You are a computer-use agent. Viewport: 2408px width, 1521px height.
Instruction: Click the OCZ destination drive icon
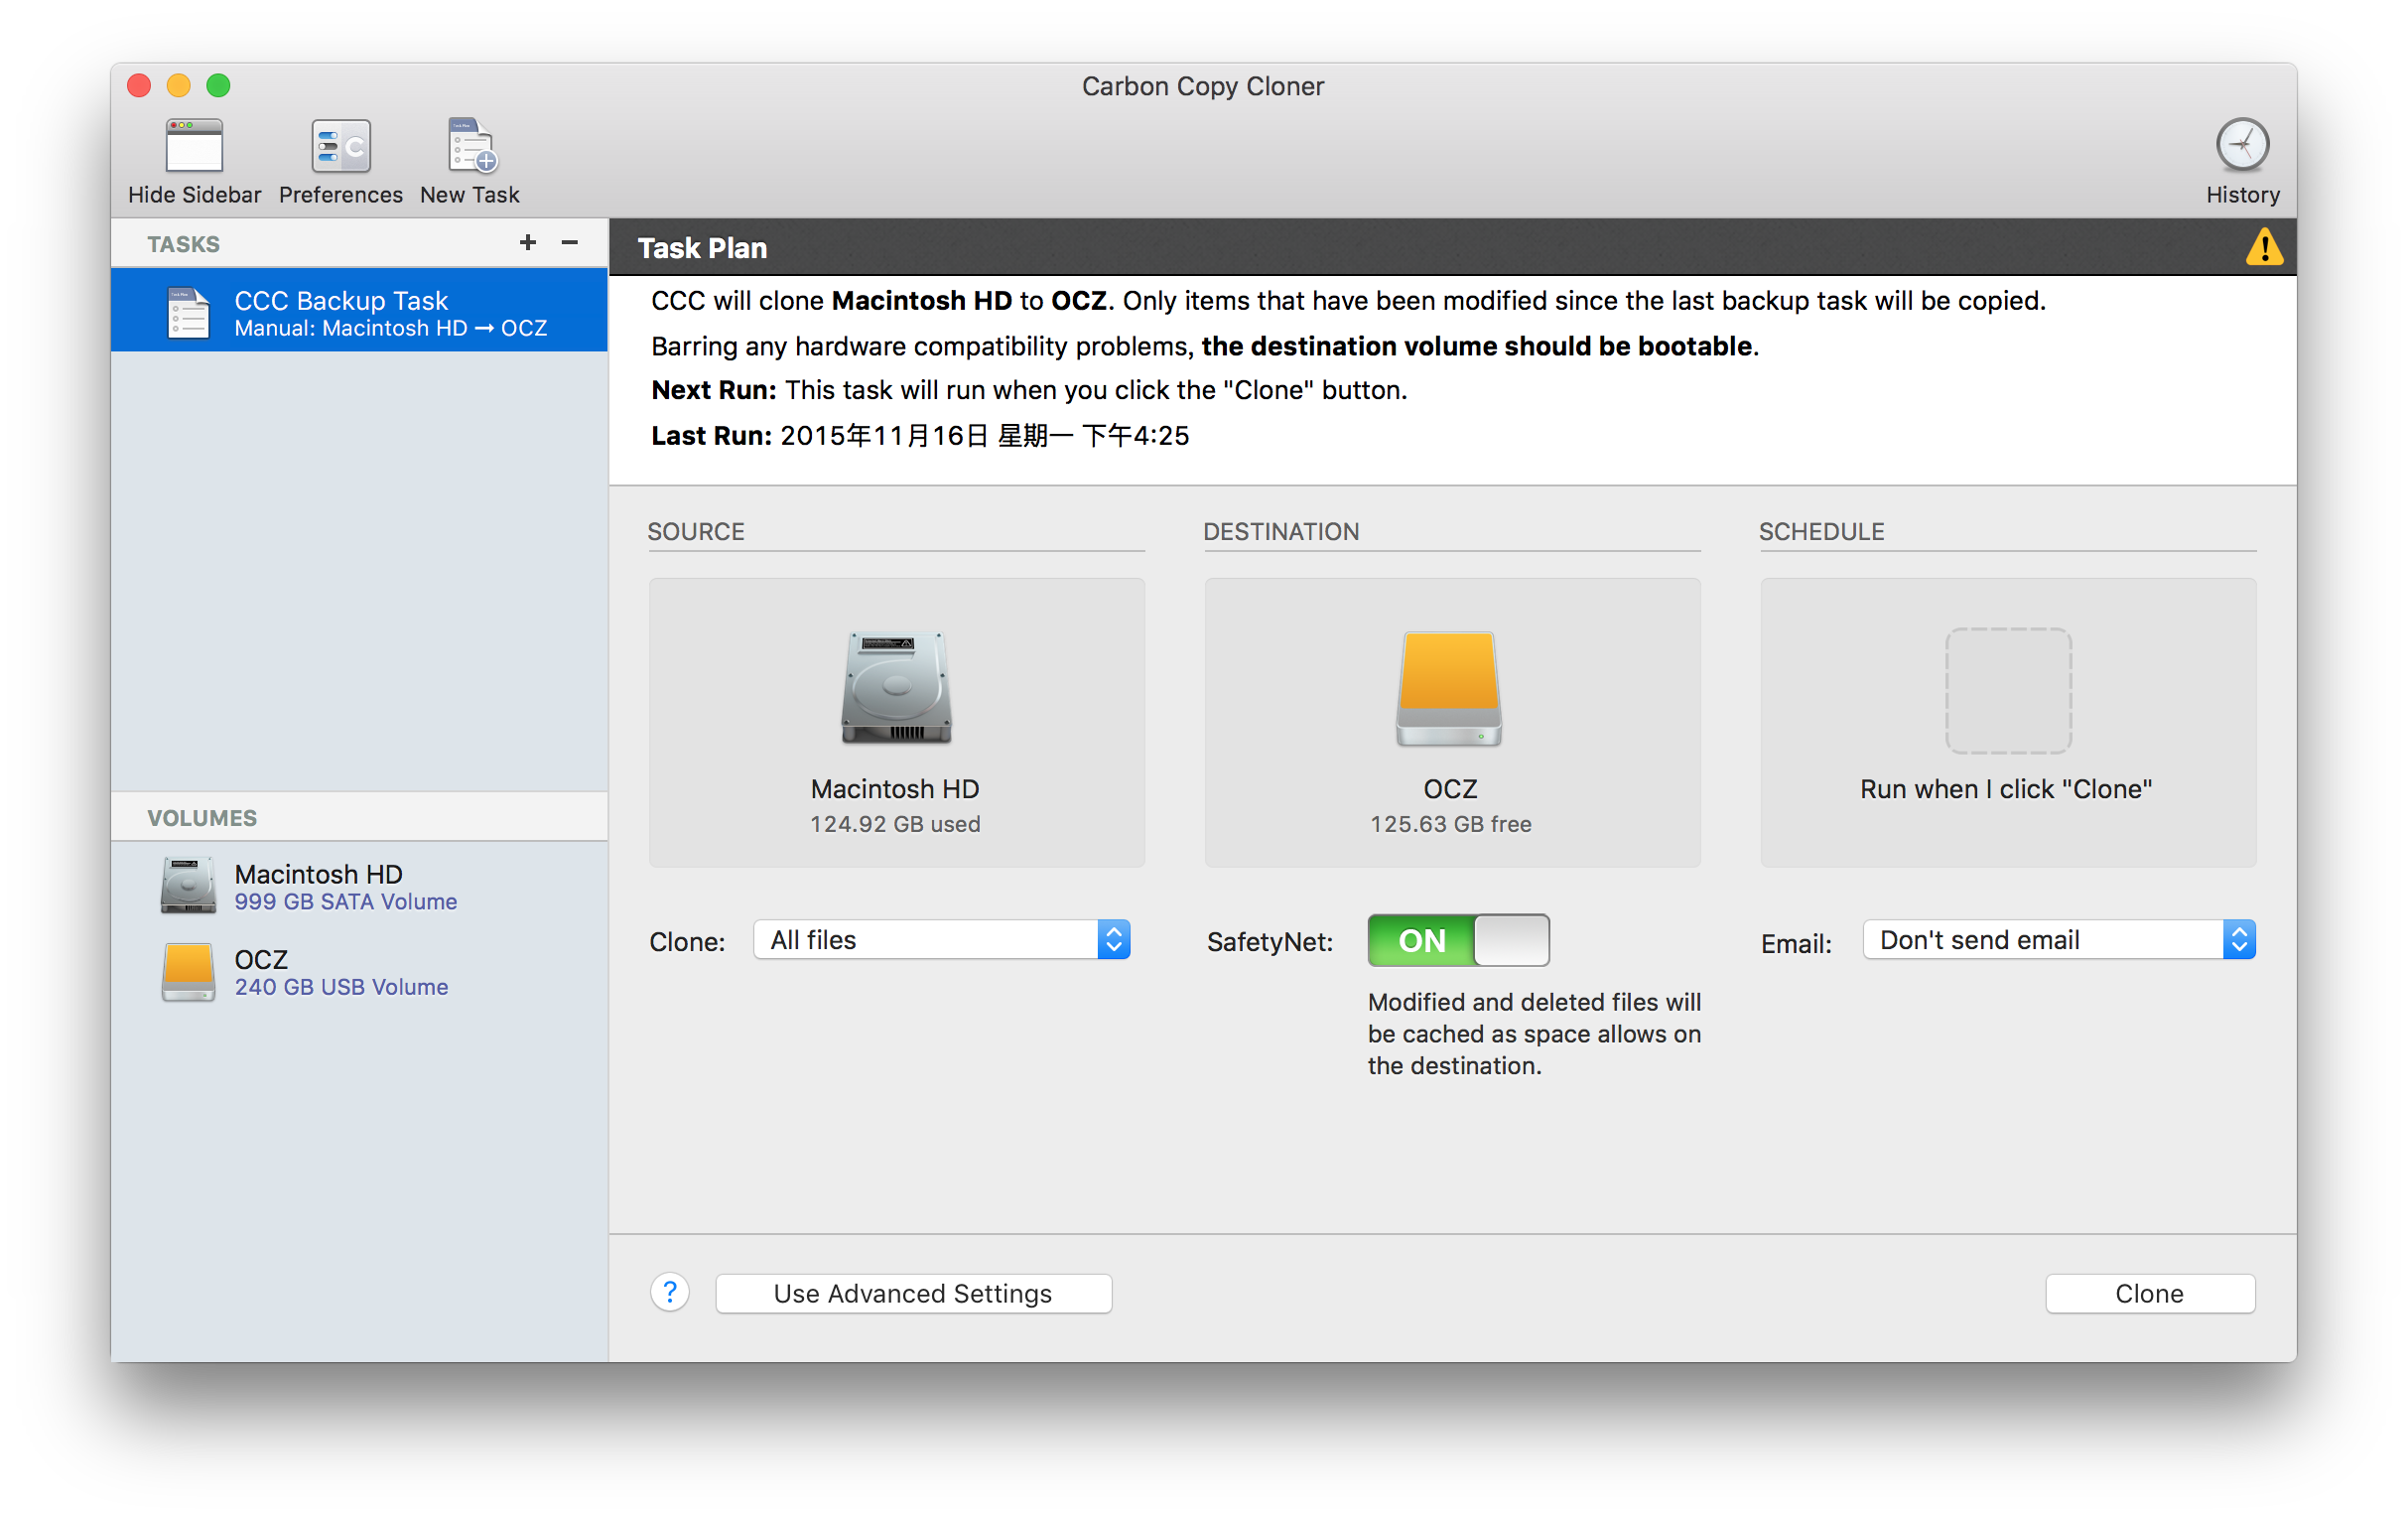[x=1448, y=689]
